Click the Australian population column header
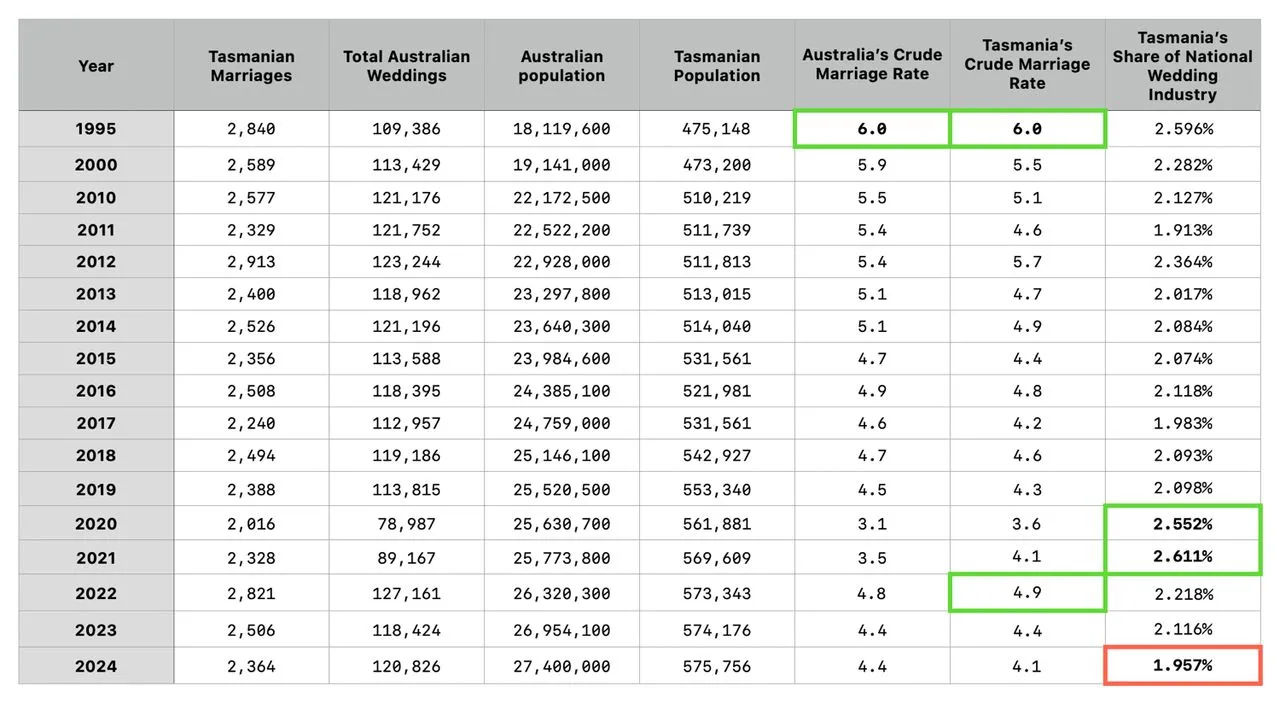 (x=562, y=66)
